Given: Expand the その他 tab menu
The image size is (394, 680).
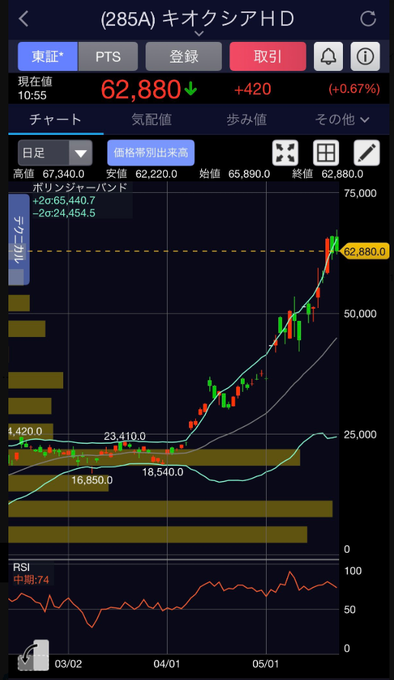Looking at the screenshot, I should click(x=342, y=119).
